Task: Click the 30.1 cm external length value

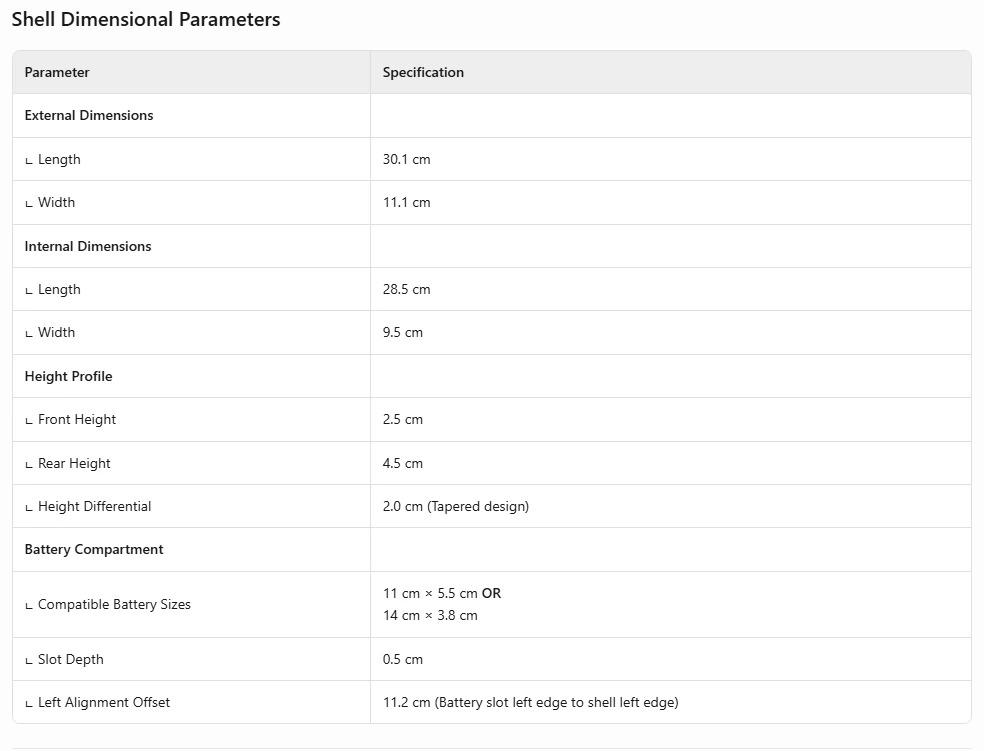Action: (x=406, y=159)
